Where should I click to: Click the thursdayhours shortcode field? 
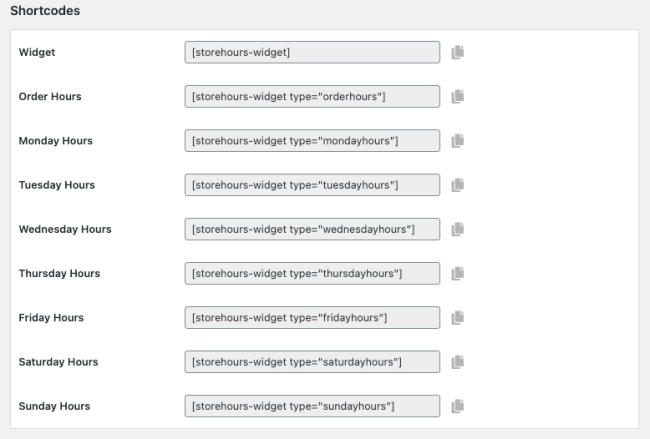pyautogui.click(x=312, y=273)
